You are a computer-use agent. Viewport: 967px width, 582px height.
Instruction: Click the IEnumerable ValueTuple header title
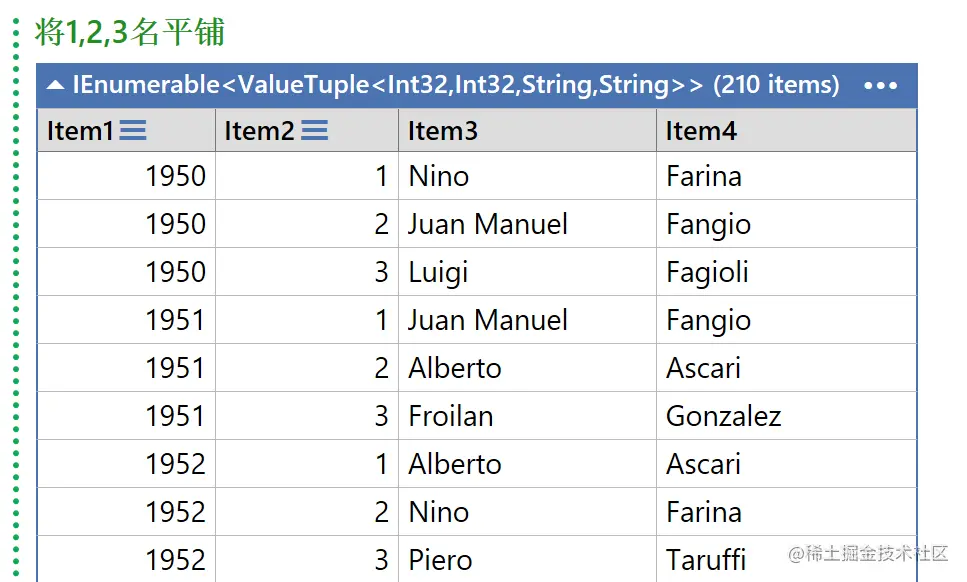[x=387, y=84]
